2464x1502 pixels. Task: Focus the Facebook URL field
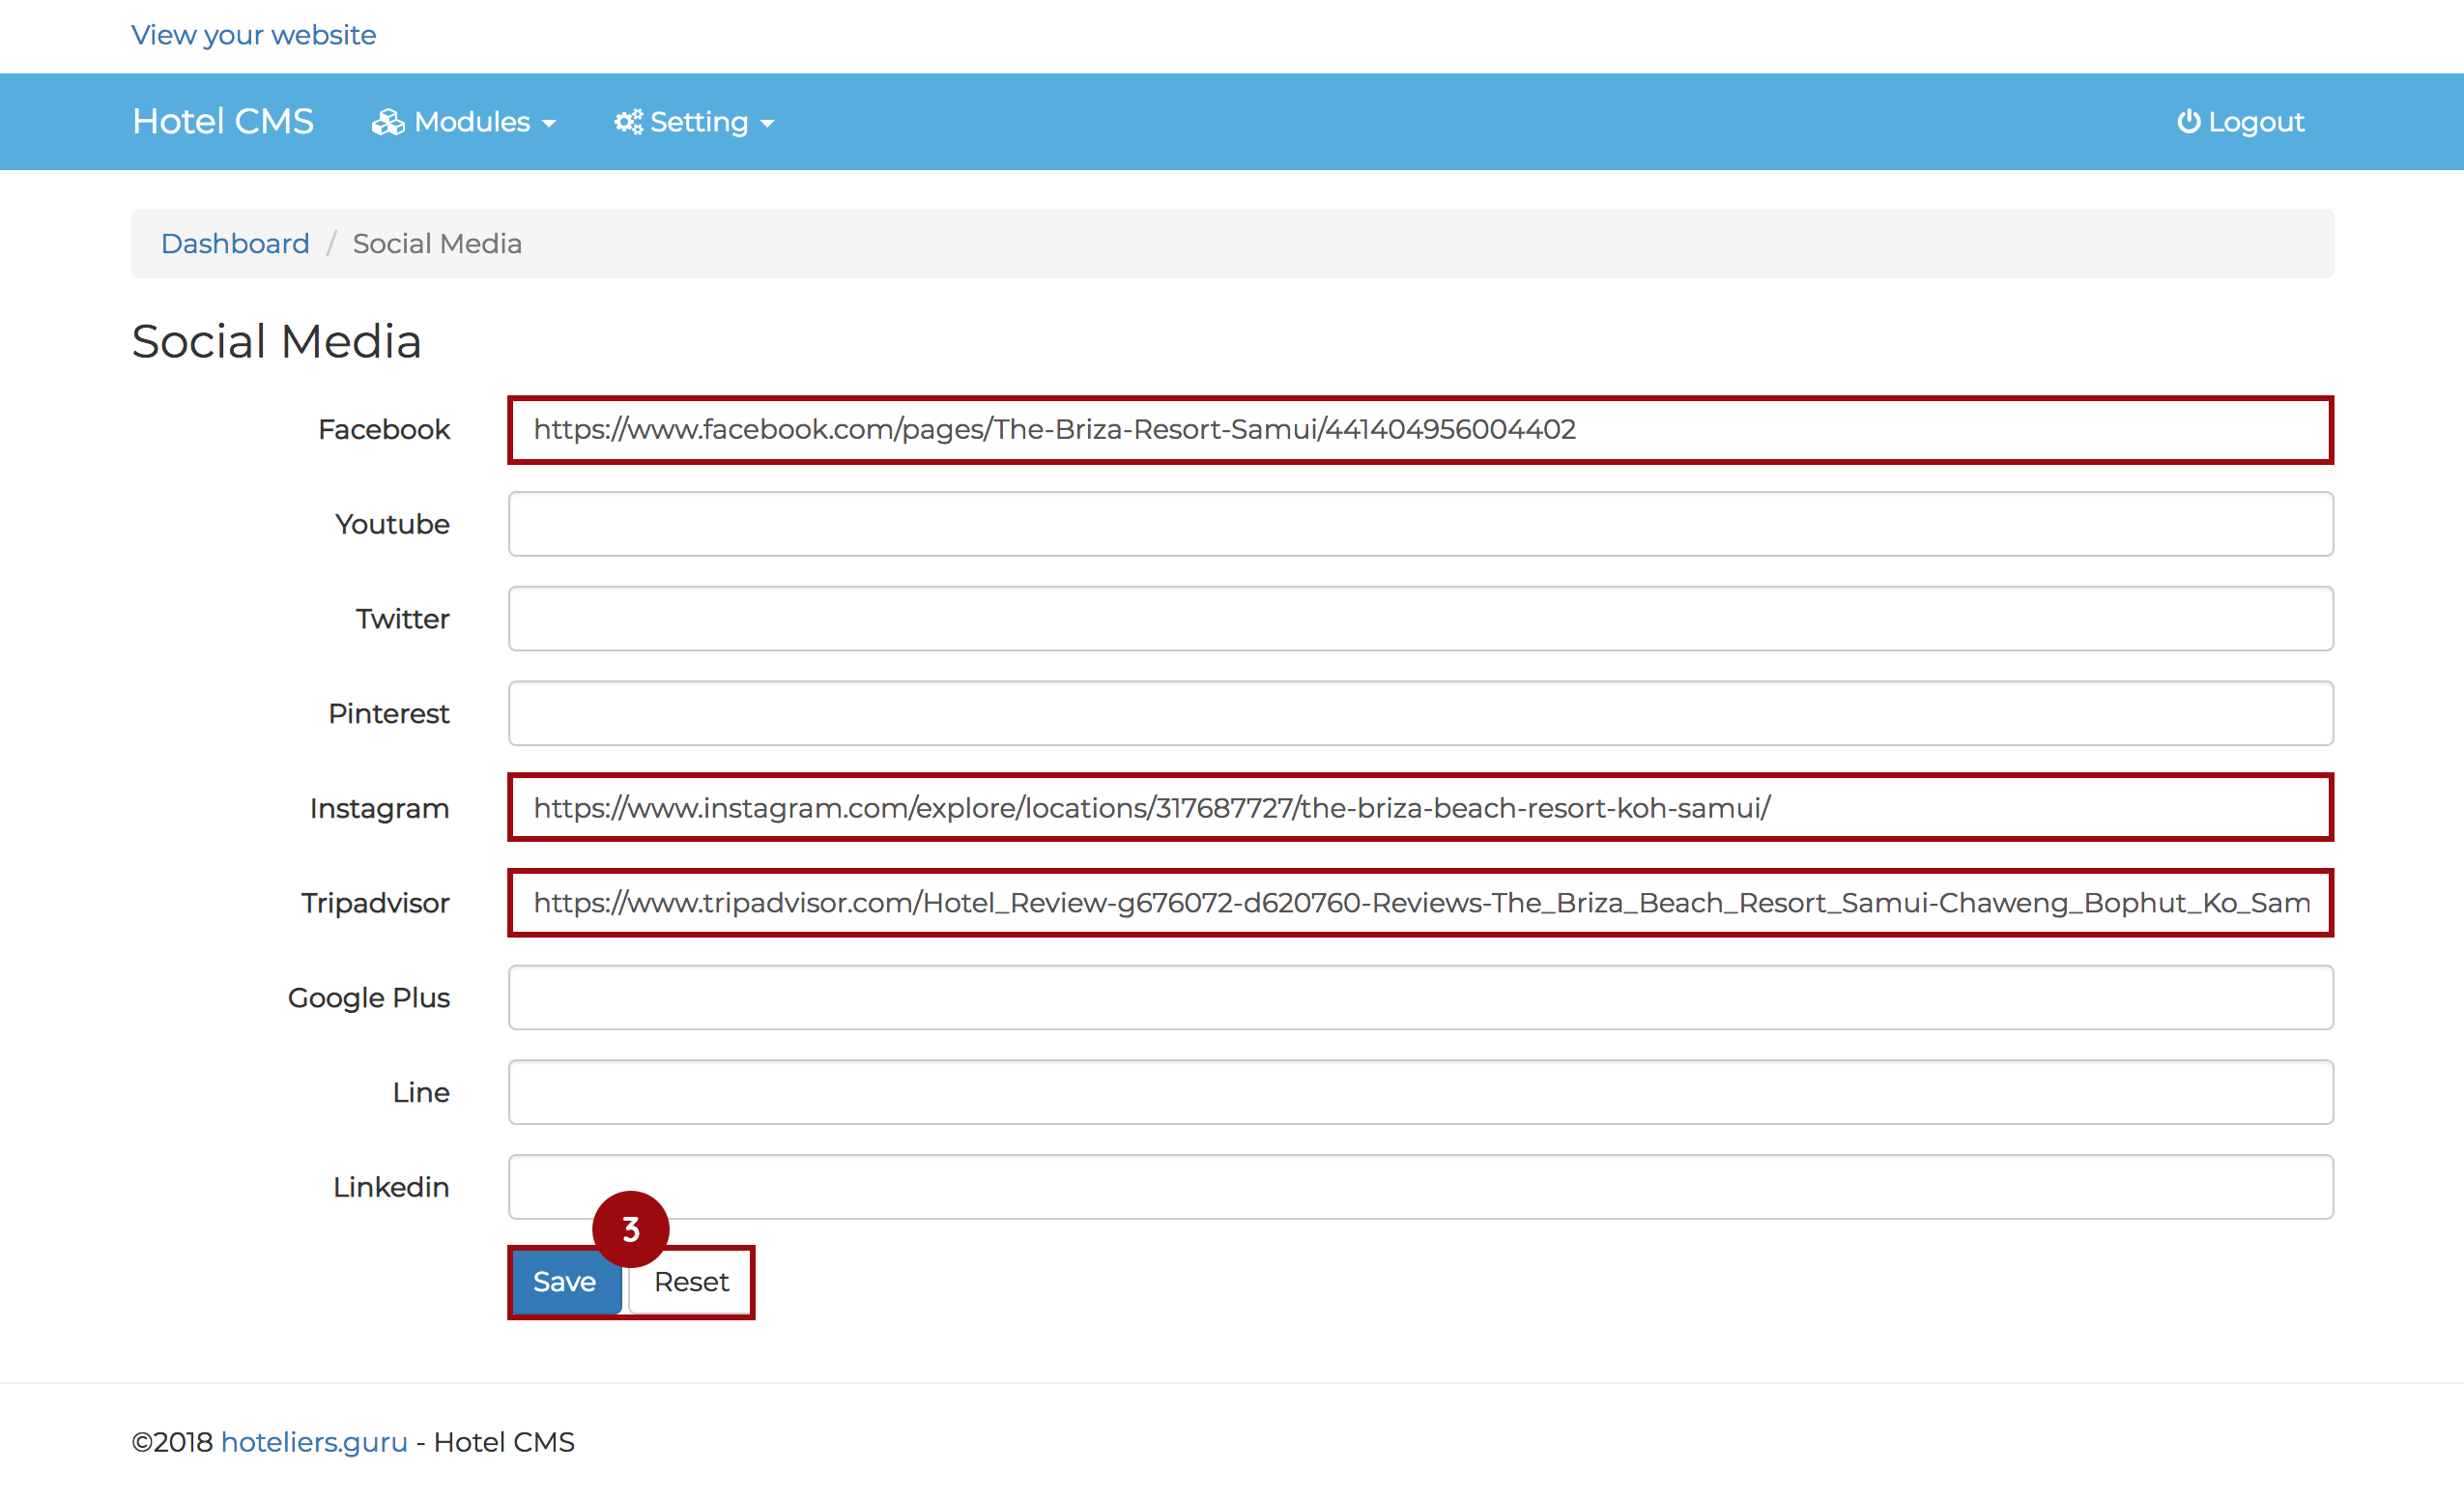(x=1420, y=429)
